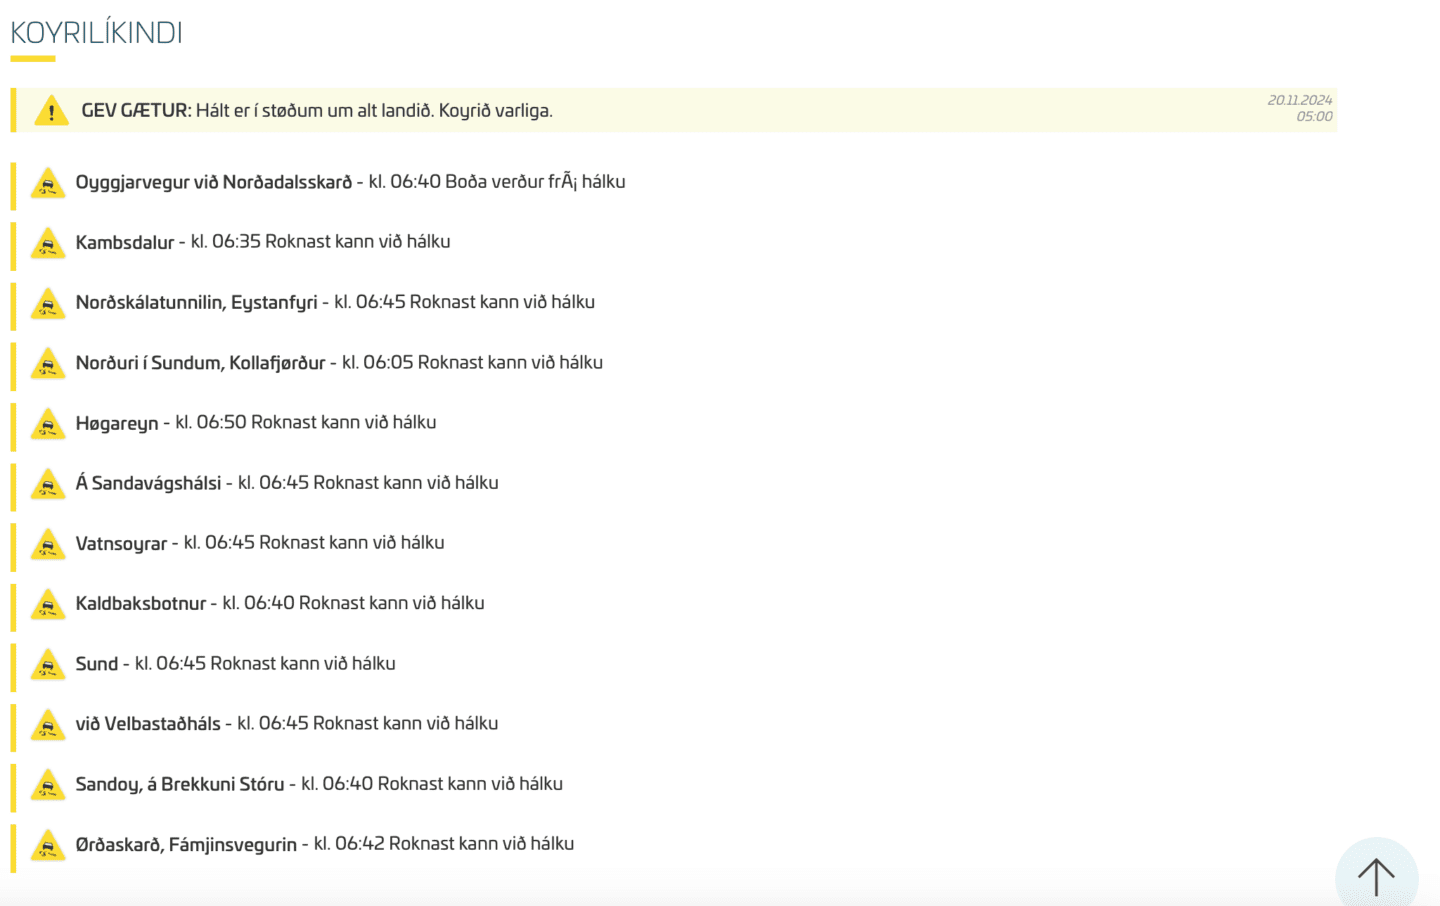Click slippery road icon beside Sund
This screenshot has height=906, width=1440.
[x=47, y=665]
